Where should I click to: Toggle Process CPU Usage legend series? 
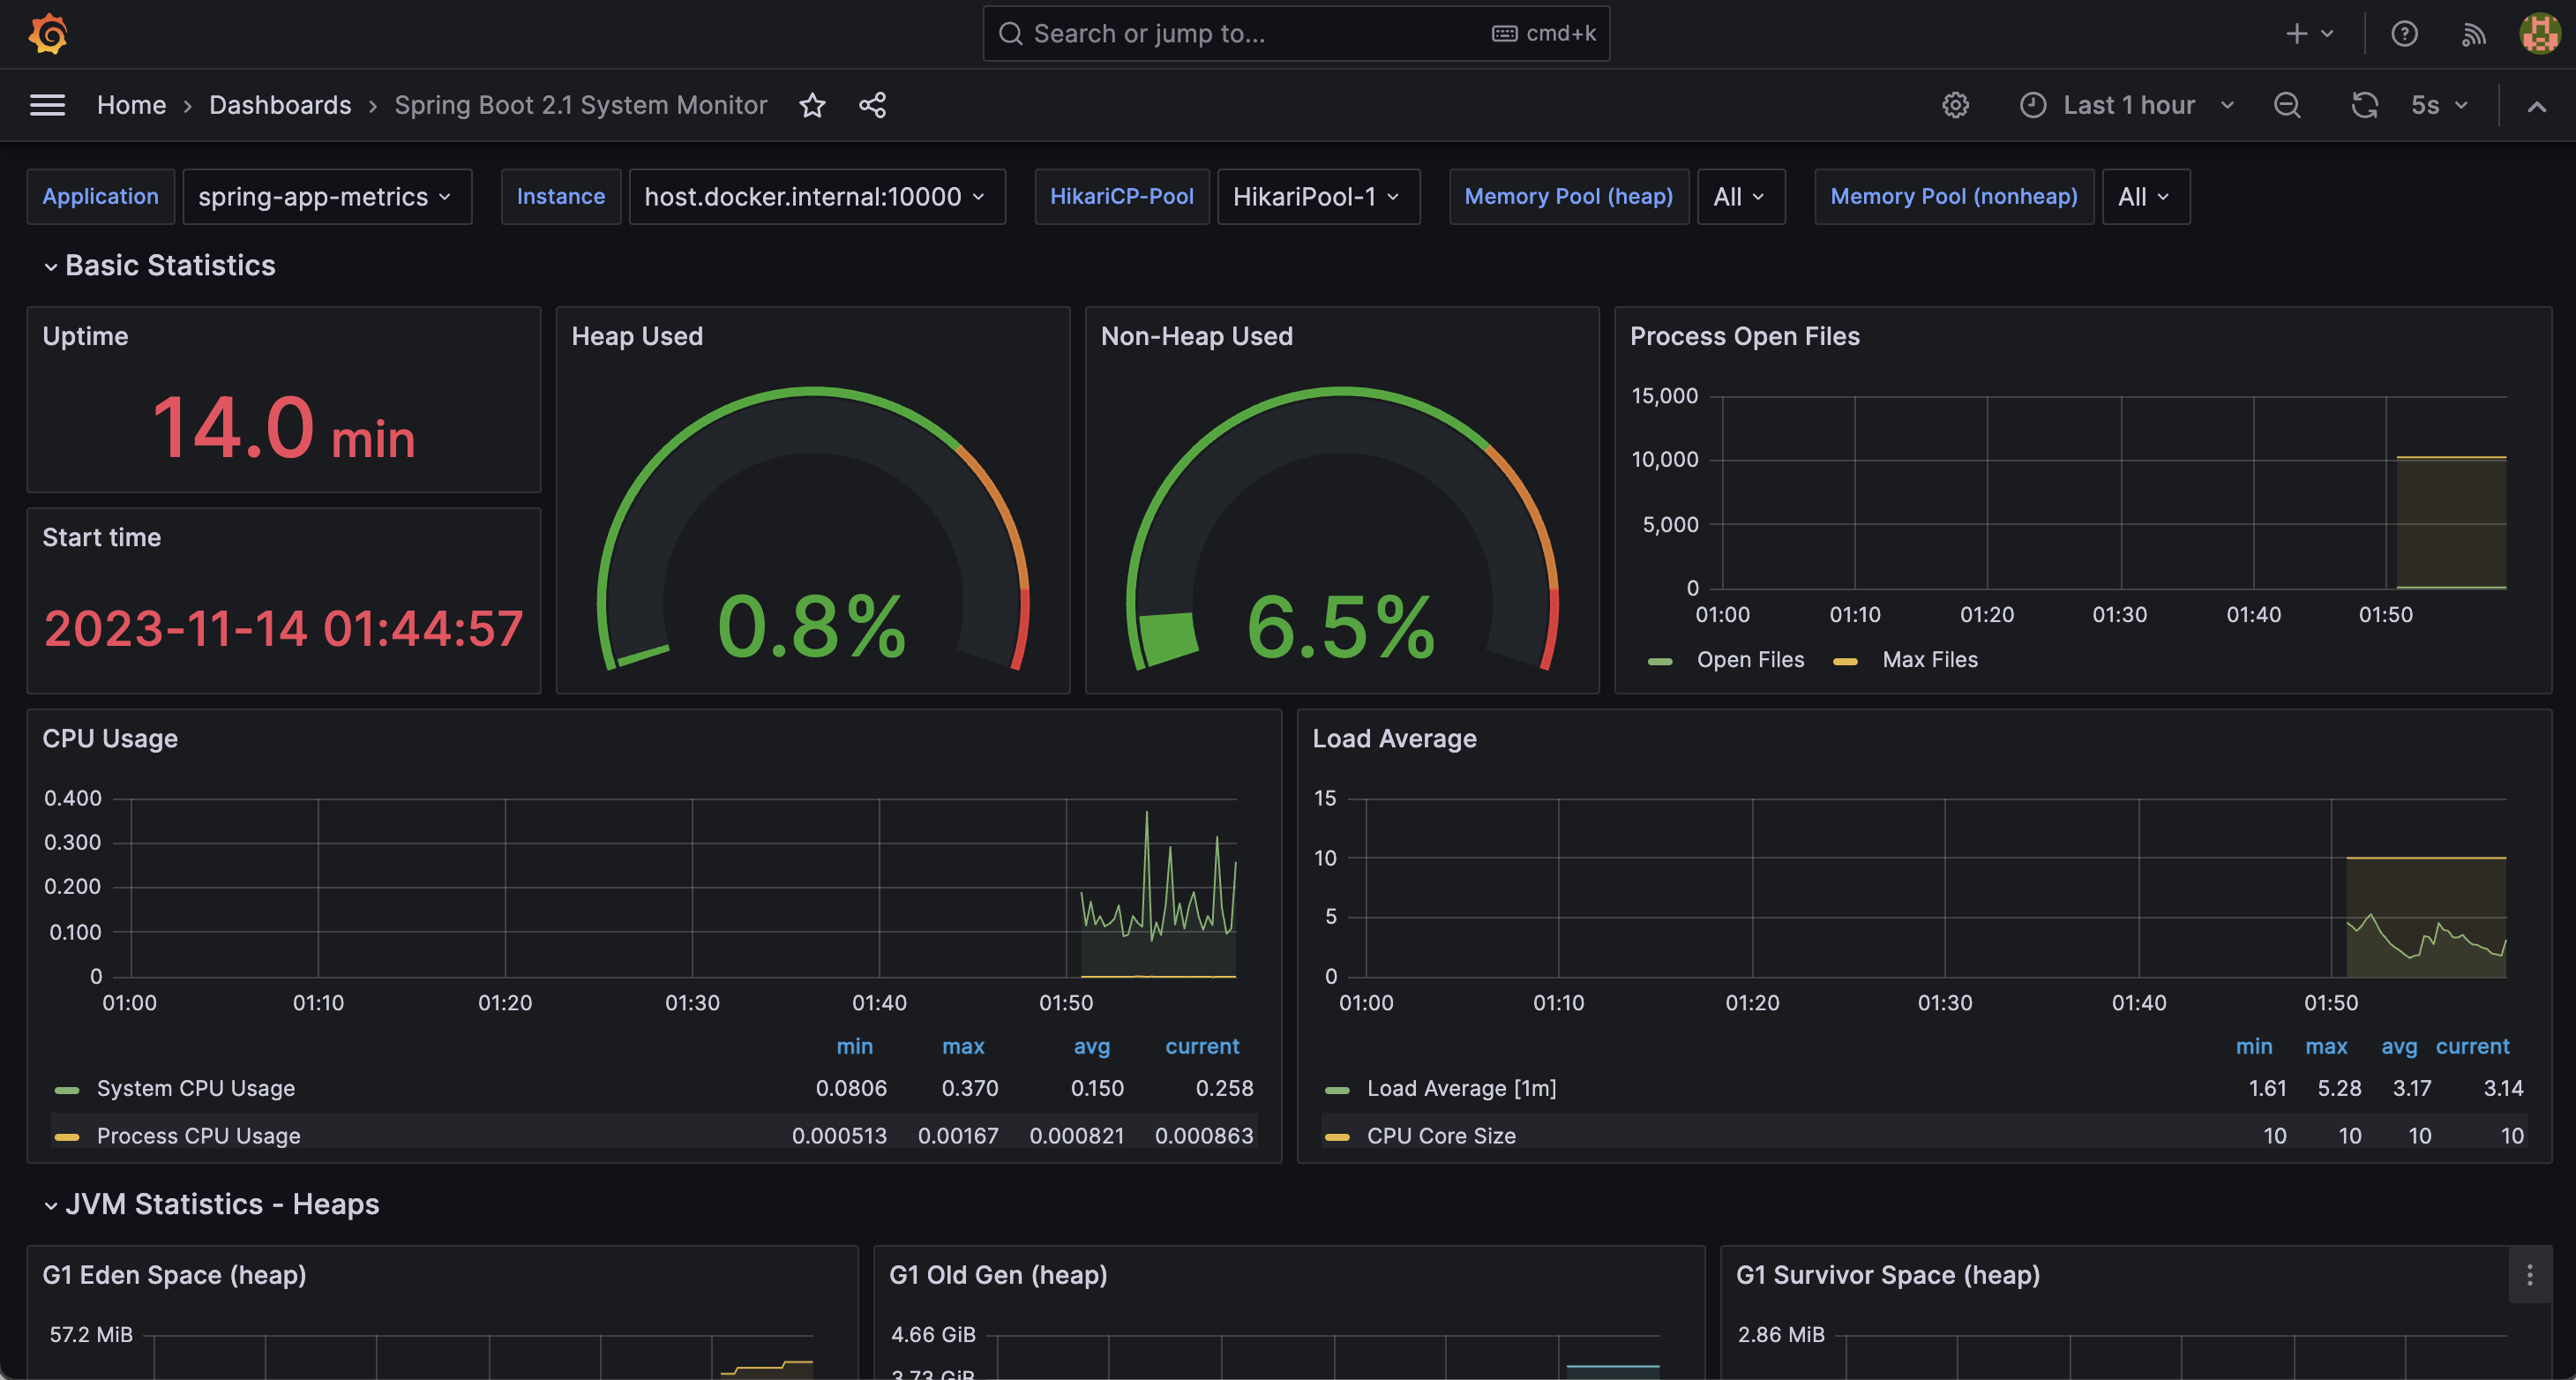199,1136
